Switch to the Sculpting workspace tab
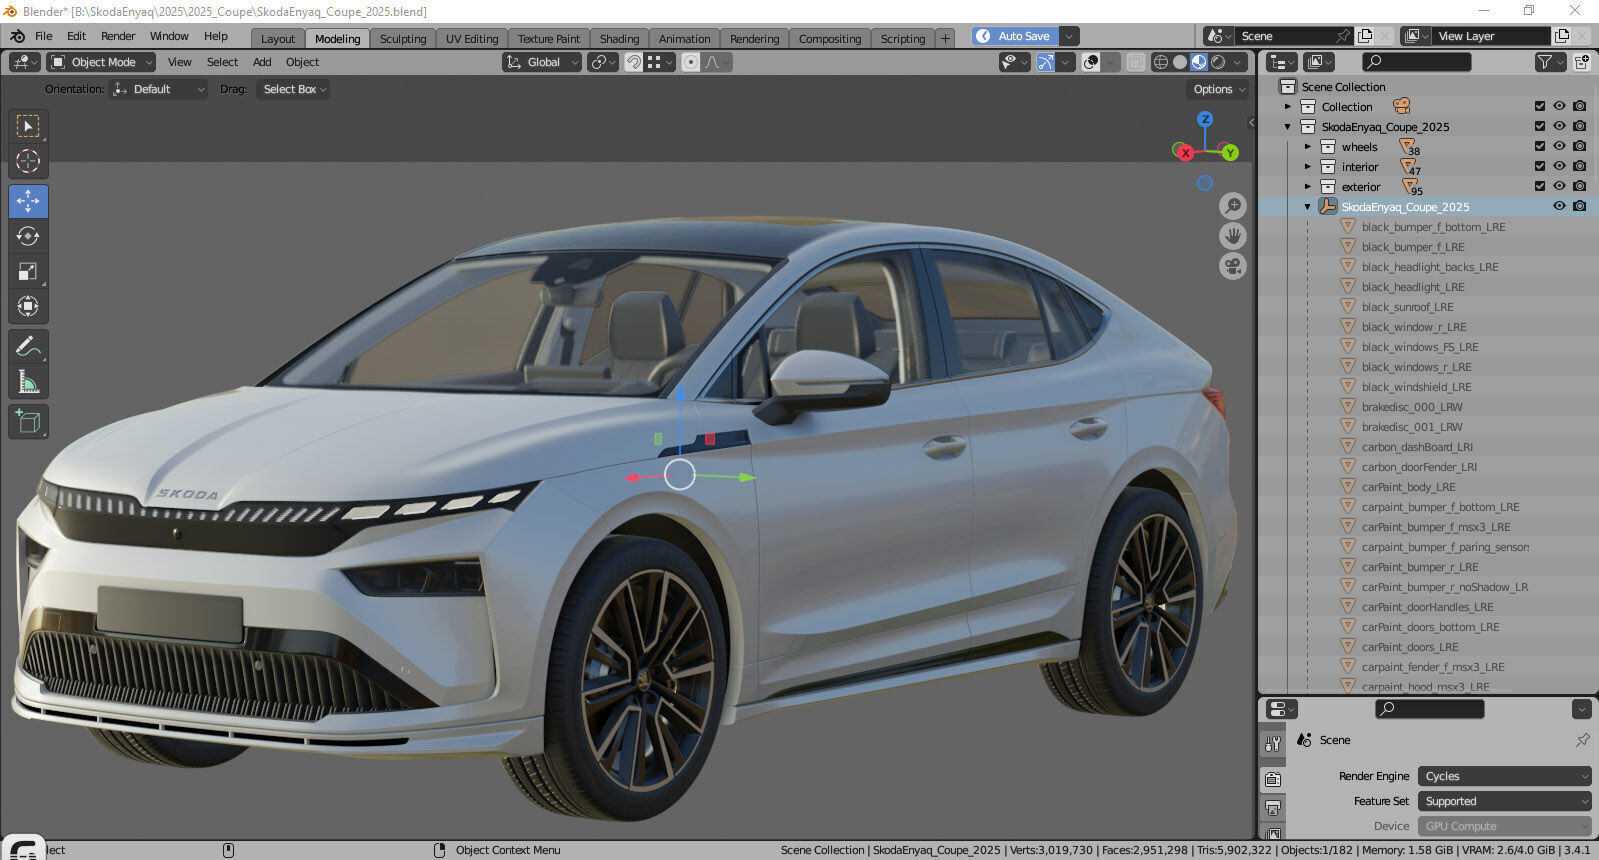This screenshot has width=1599, height=860. pos(403,39)
